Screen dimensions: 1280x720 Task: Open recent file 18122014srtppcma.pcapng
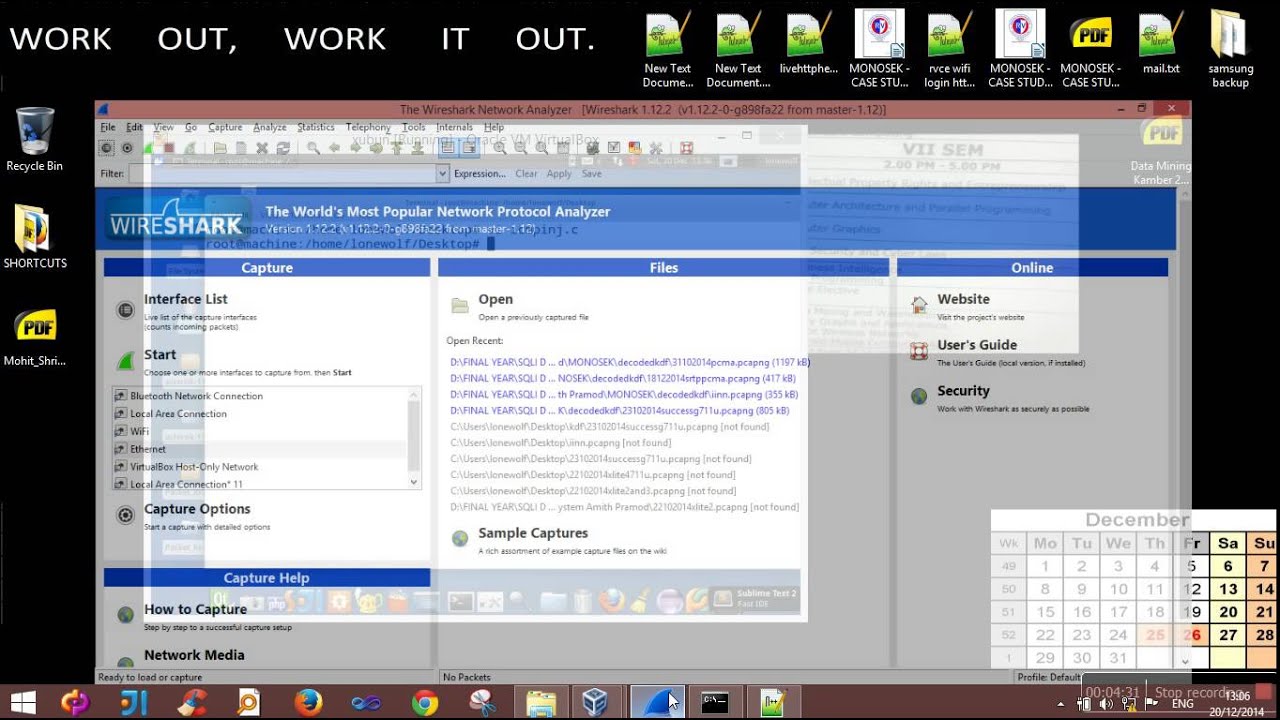coord(623,378)
